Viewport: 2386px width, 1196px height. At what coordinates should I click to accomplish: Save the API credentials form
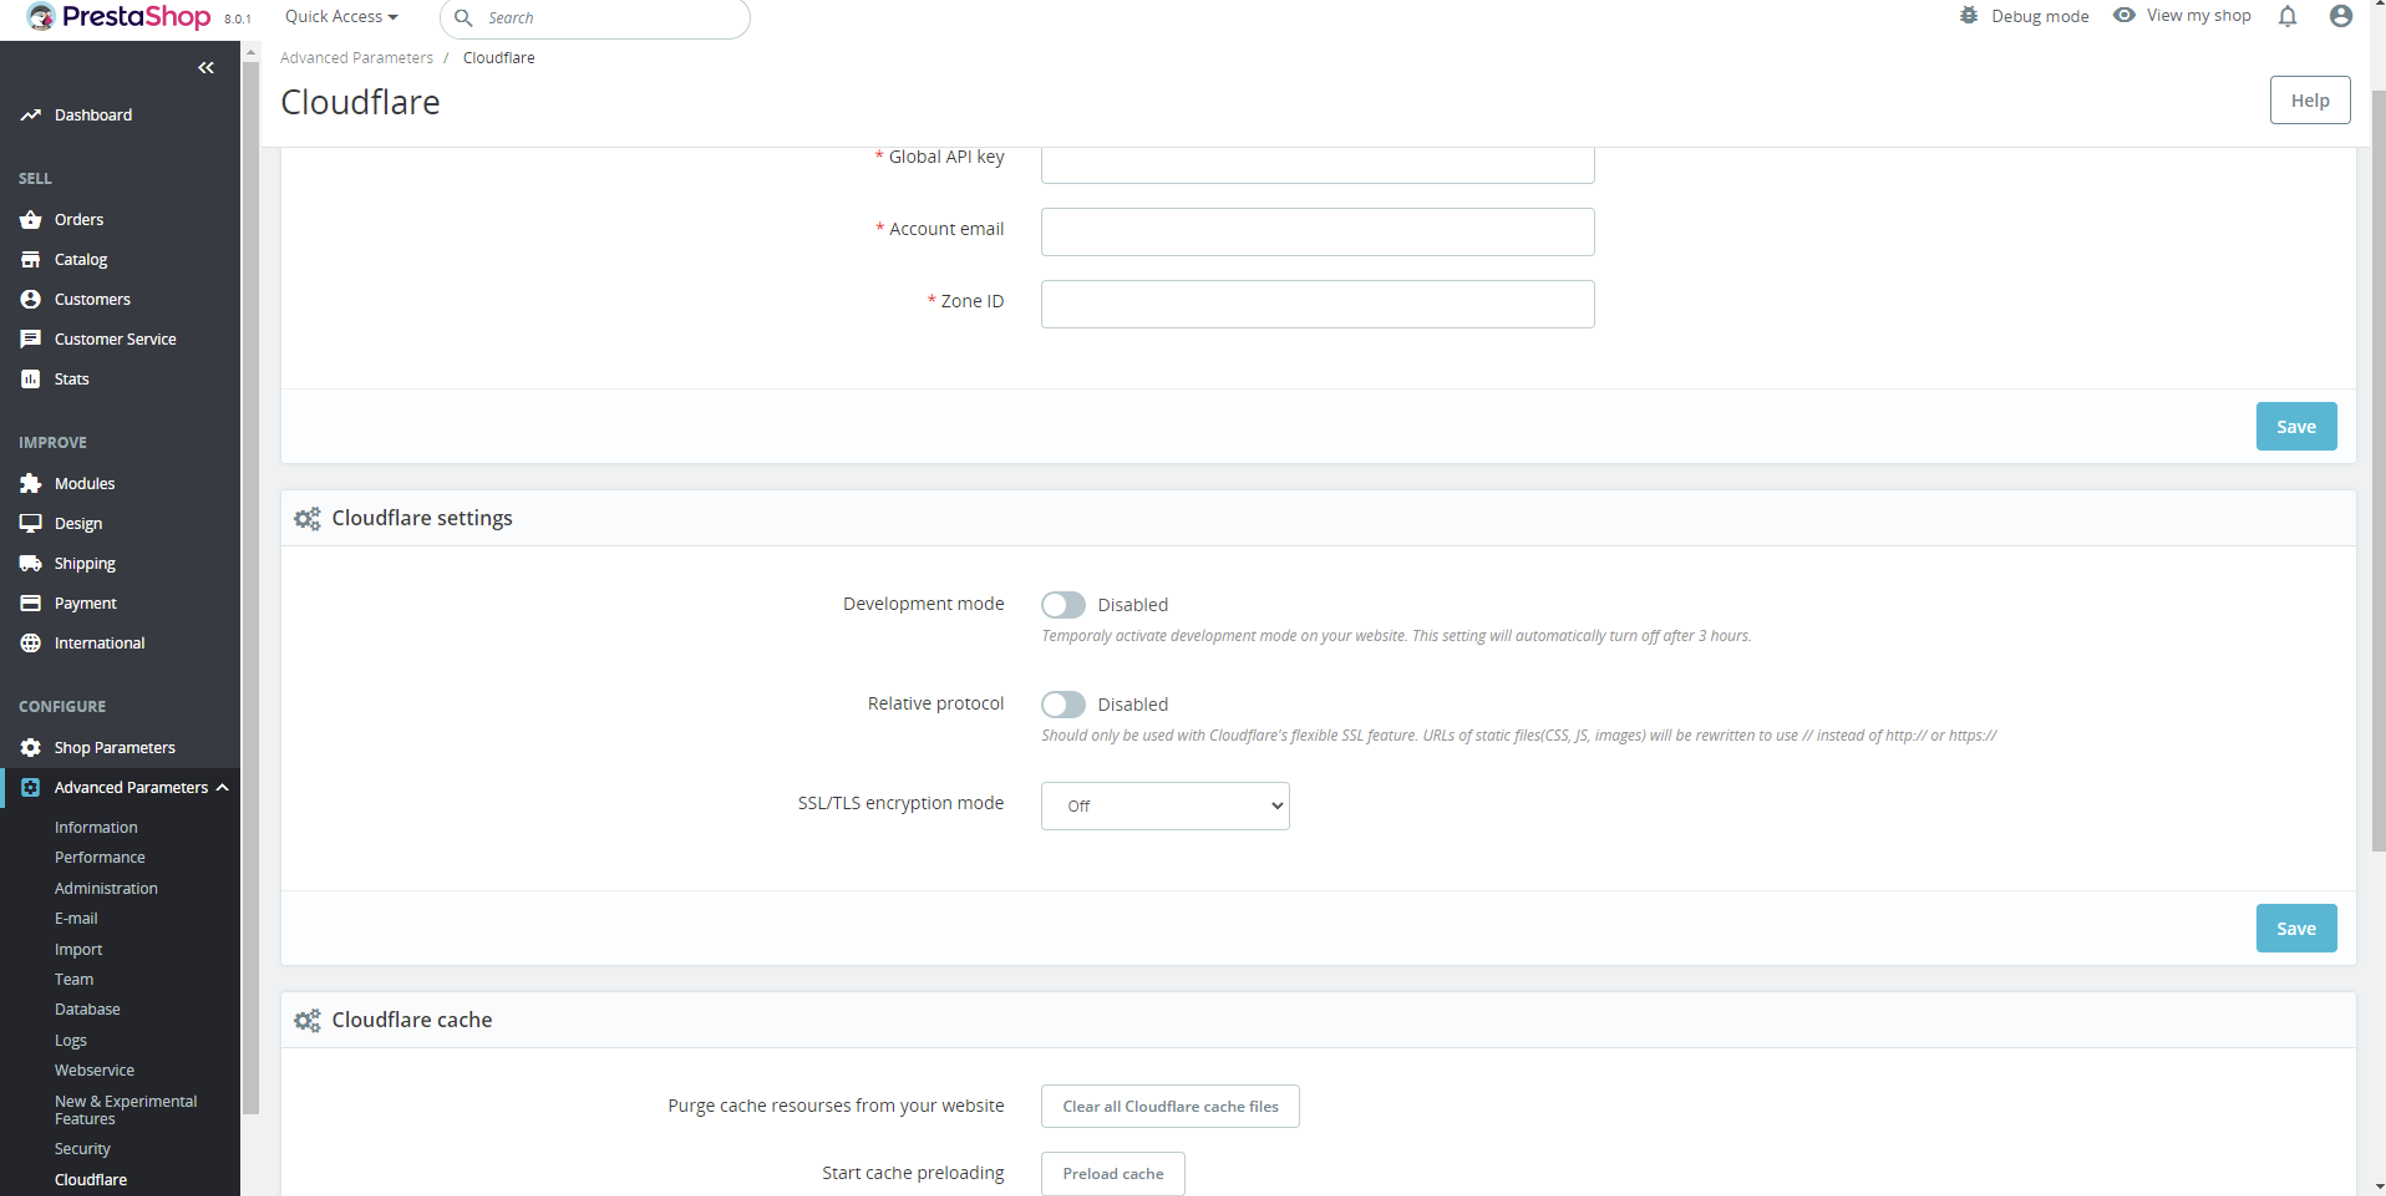[x=2296, y=427]
